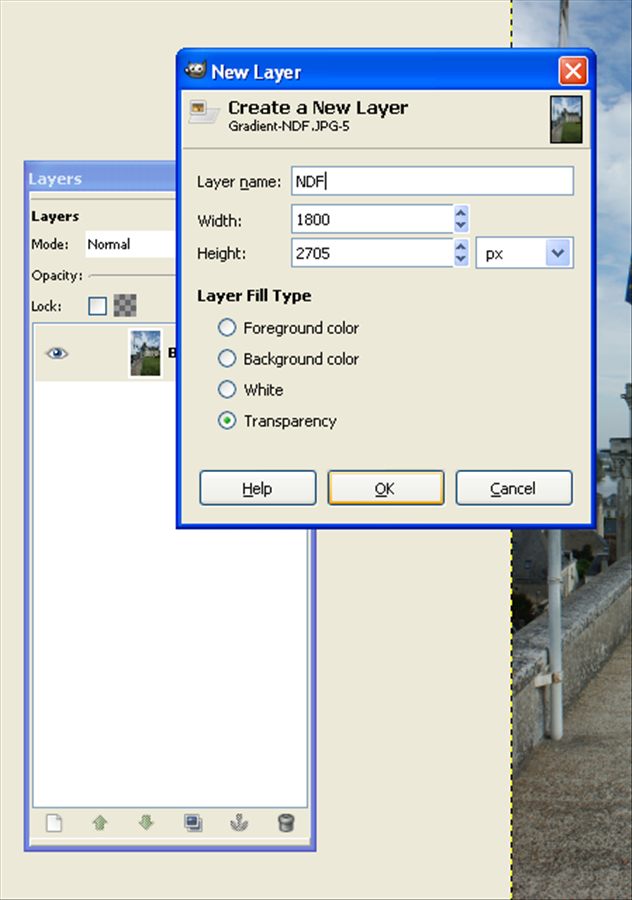Toggle the lock alpha channel checker icon
The height and width of the screenshot is (900, 632).
[125, 306]
